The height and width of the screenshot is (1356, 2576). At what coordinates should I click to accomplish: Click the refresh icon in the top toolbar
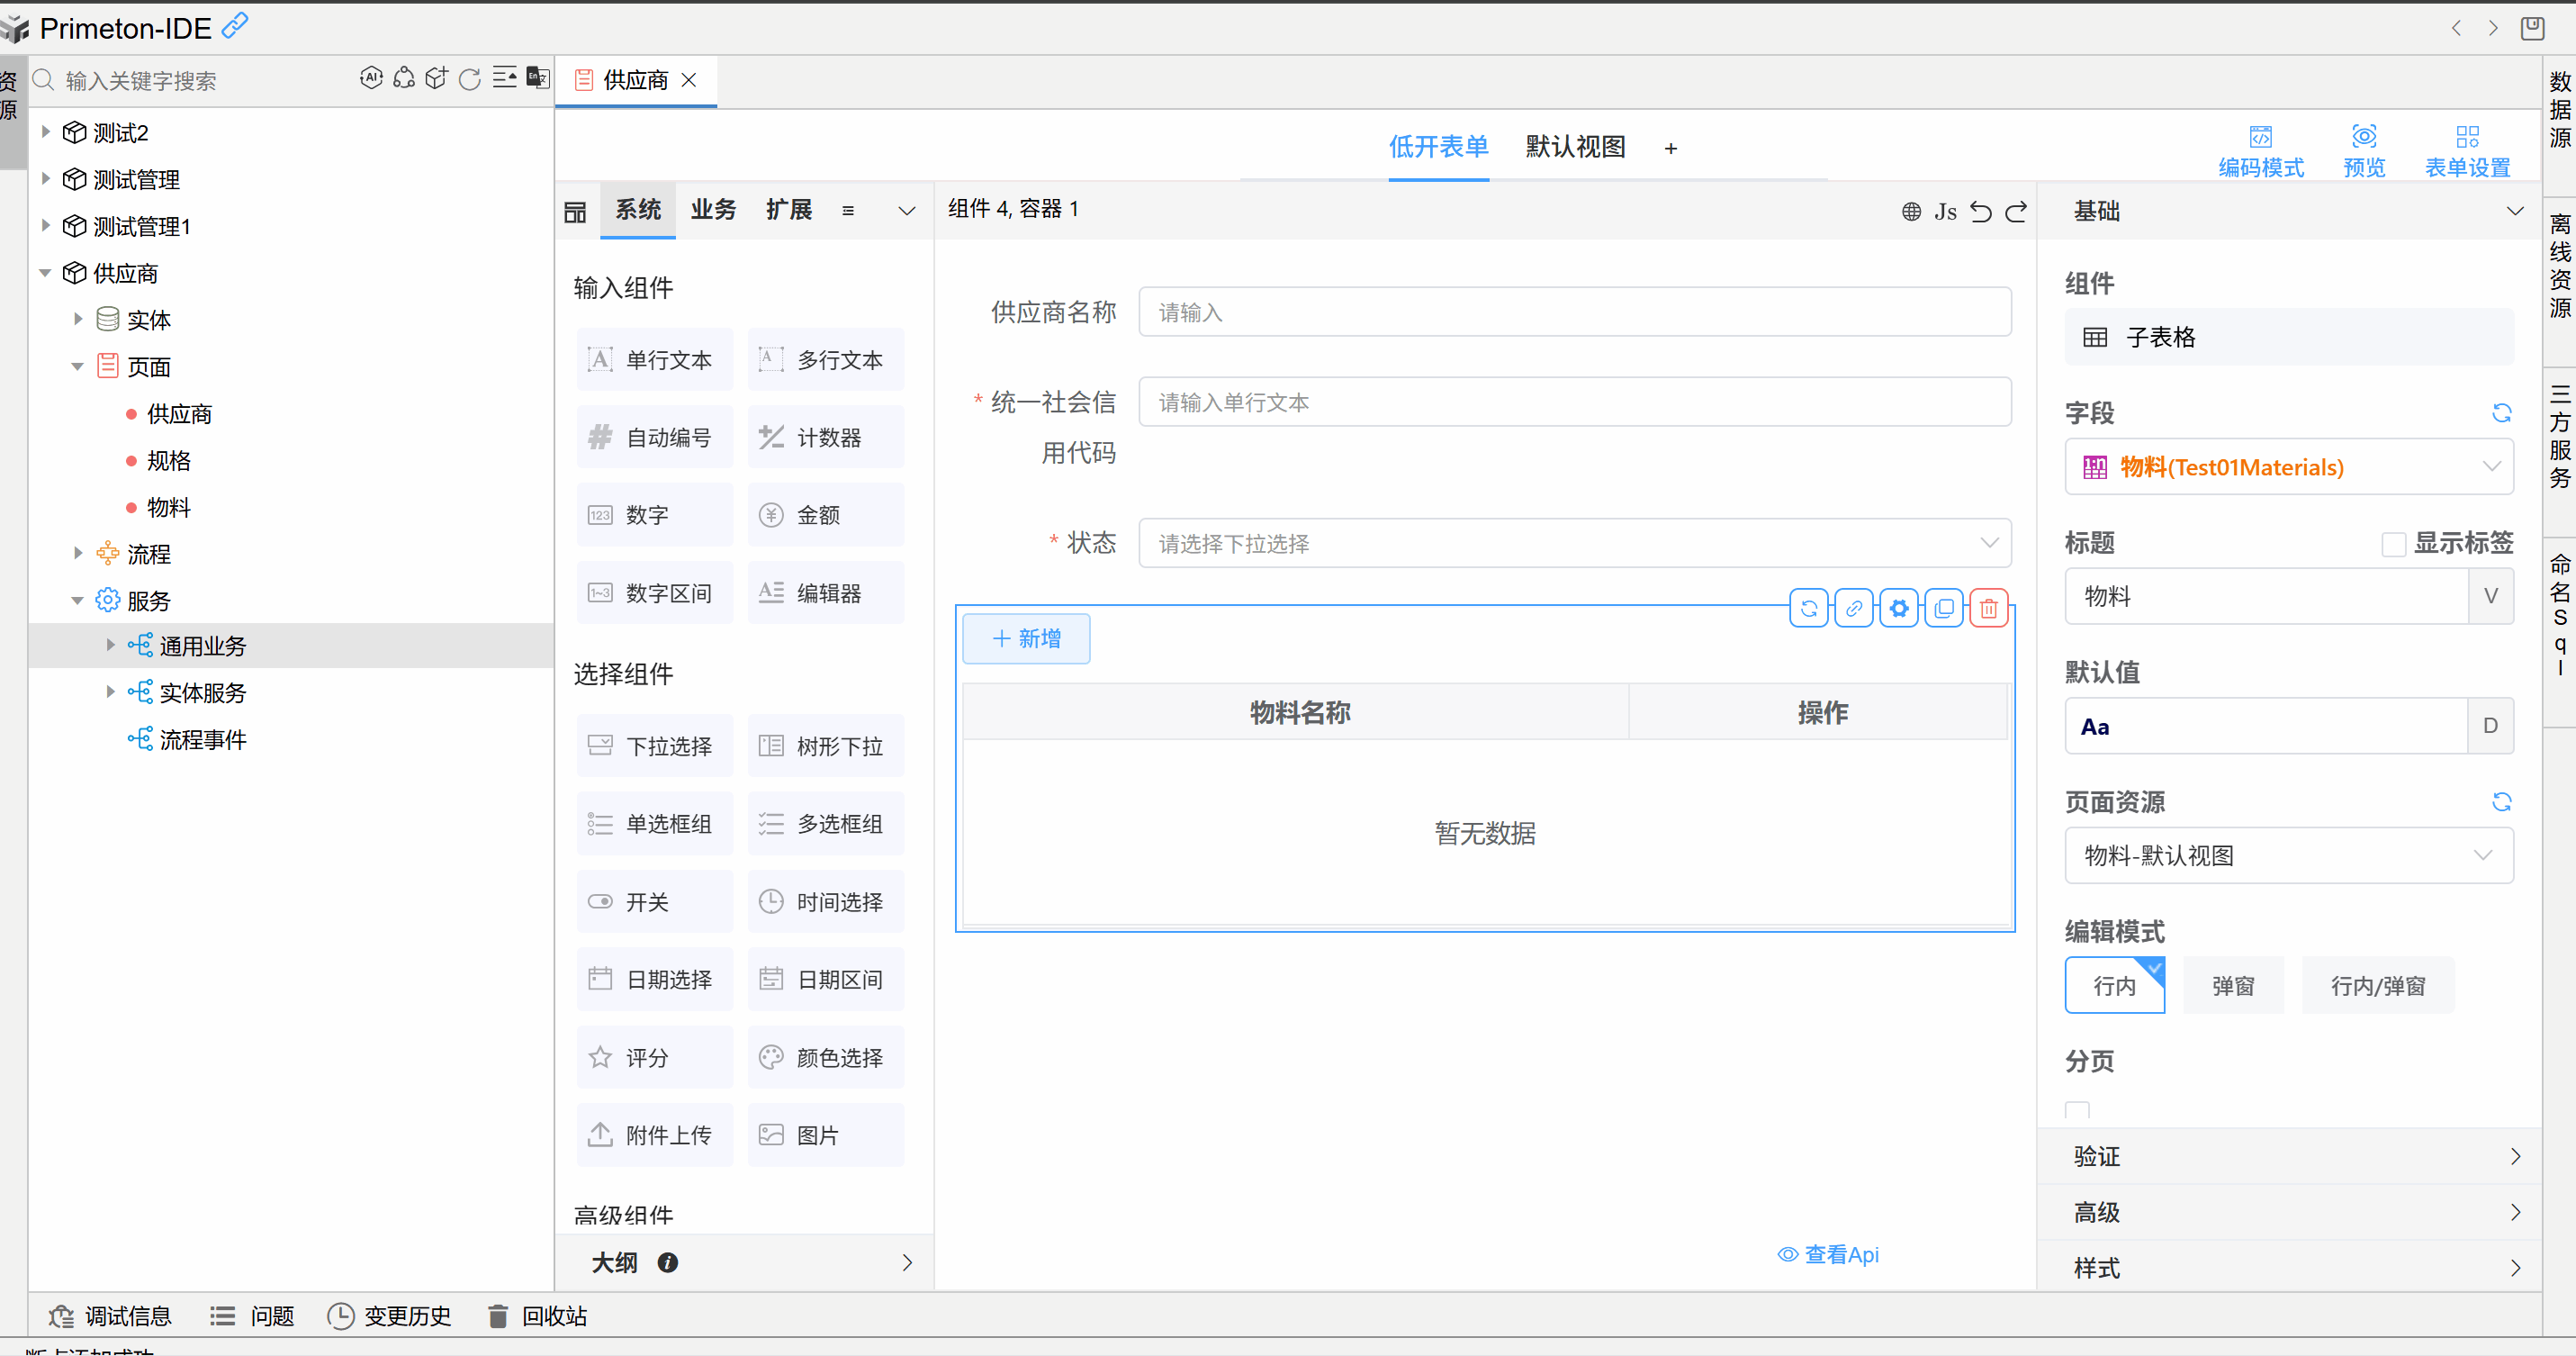click(x=469, y=78)
